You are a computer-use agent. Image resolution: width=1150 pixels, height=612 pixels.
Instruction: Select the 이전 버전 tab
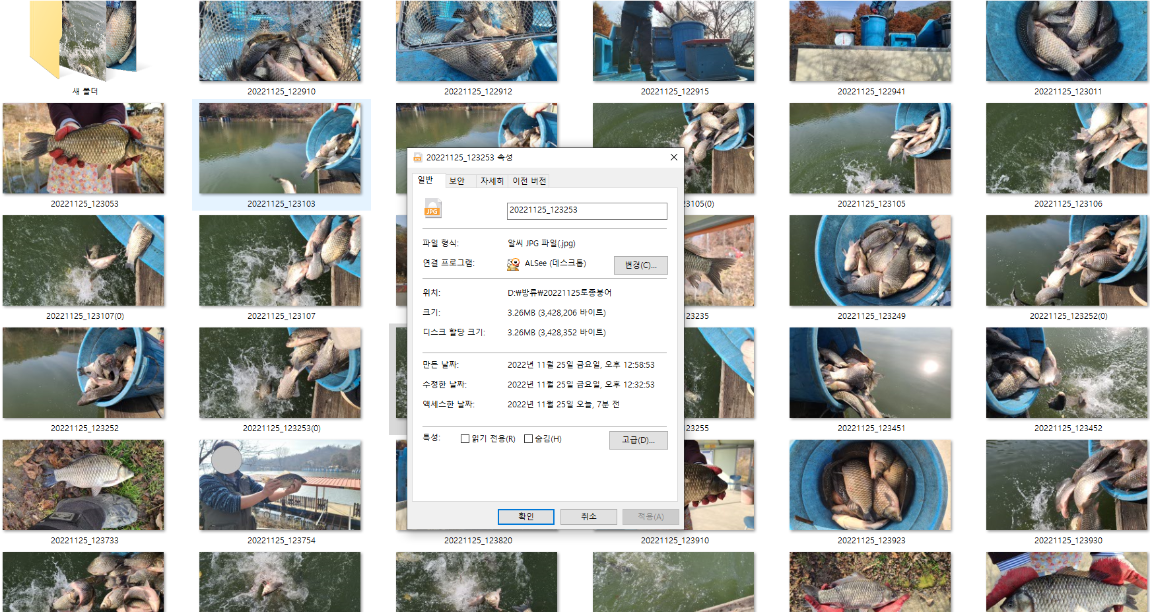(x=529, y=181)
